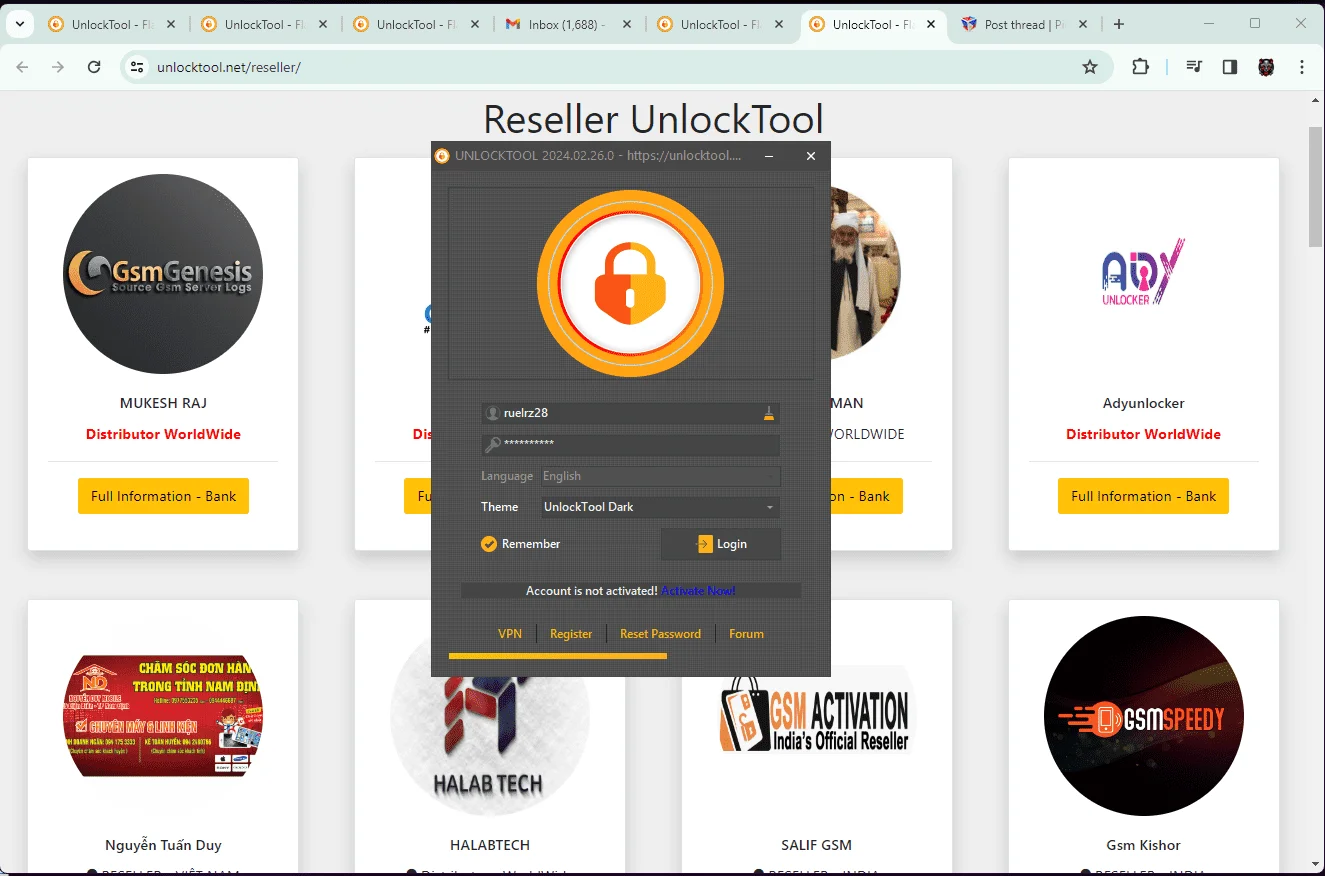Switch to the Gmail Inbox tab
Image resolution: width=1325 pixels, height=876 pixels.
(568, 25)
